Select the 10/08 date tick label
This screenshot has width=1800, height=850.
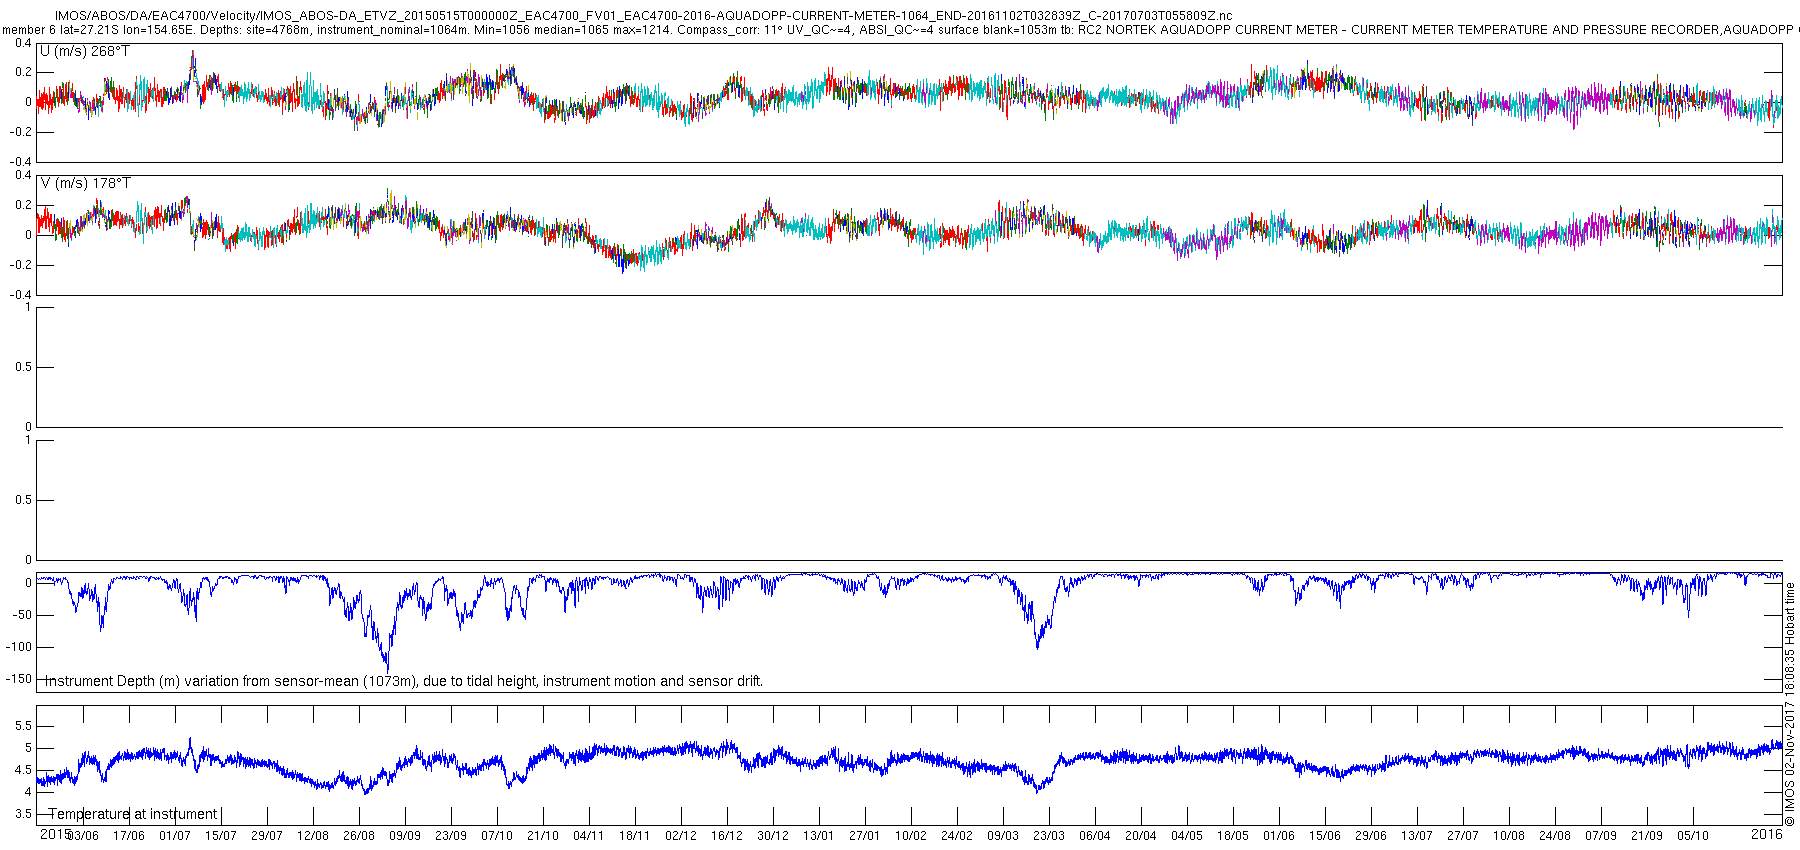[1509, 836]
